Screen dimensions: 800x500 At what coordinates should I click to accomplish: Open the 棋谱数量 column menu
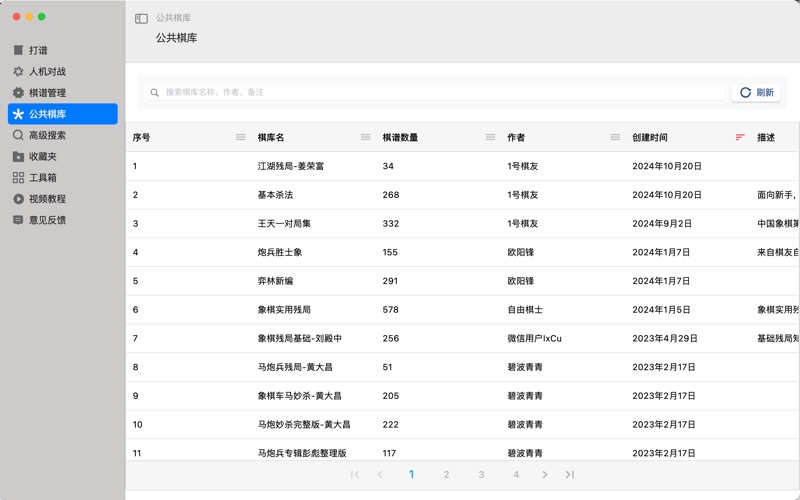click(x=490, y=137)
